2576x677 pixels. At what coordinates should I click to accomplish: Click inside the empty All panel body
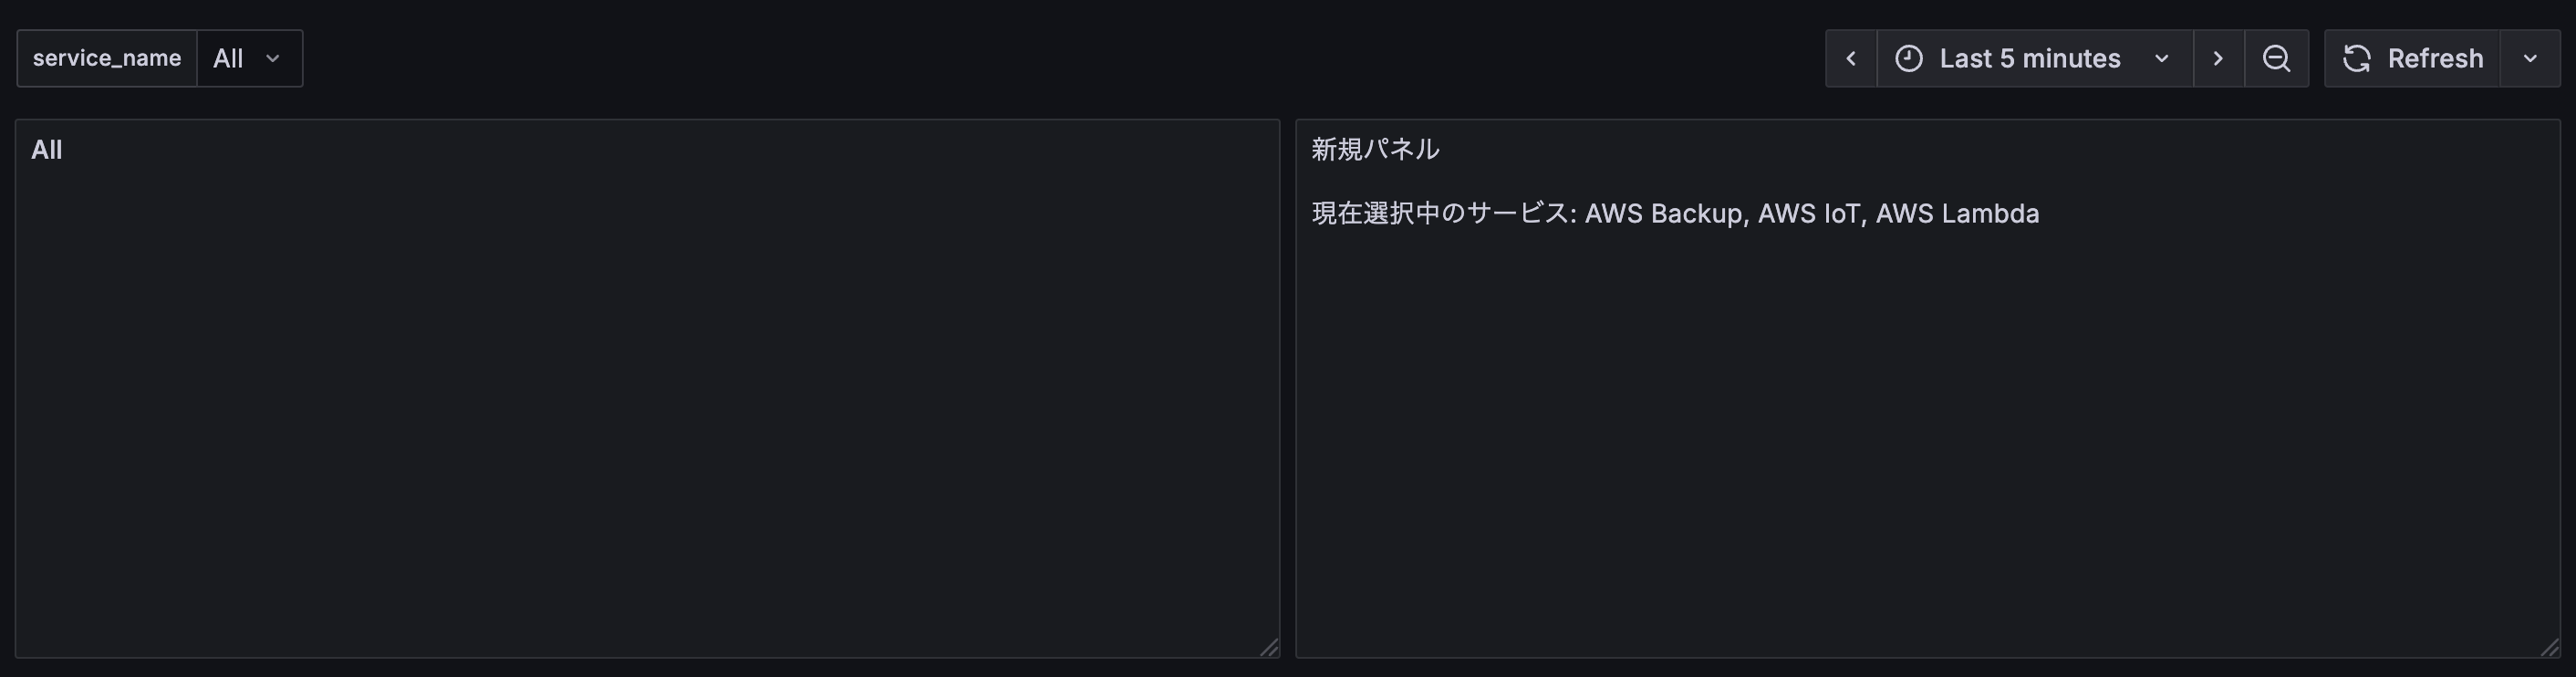[647, 410]
